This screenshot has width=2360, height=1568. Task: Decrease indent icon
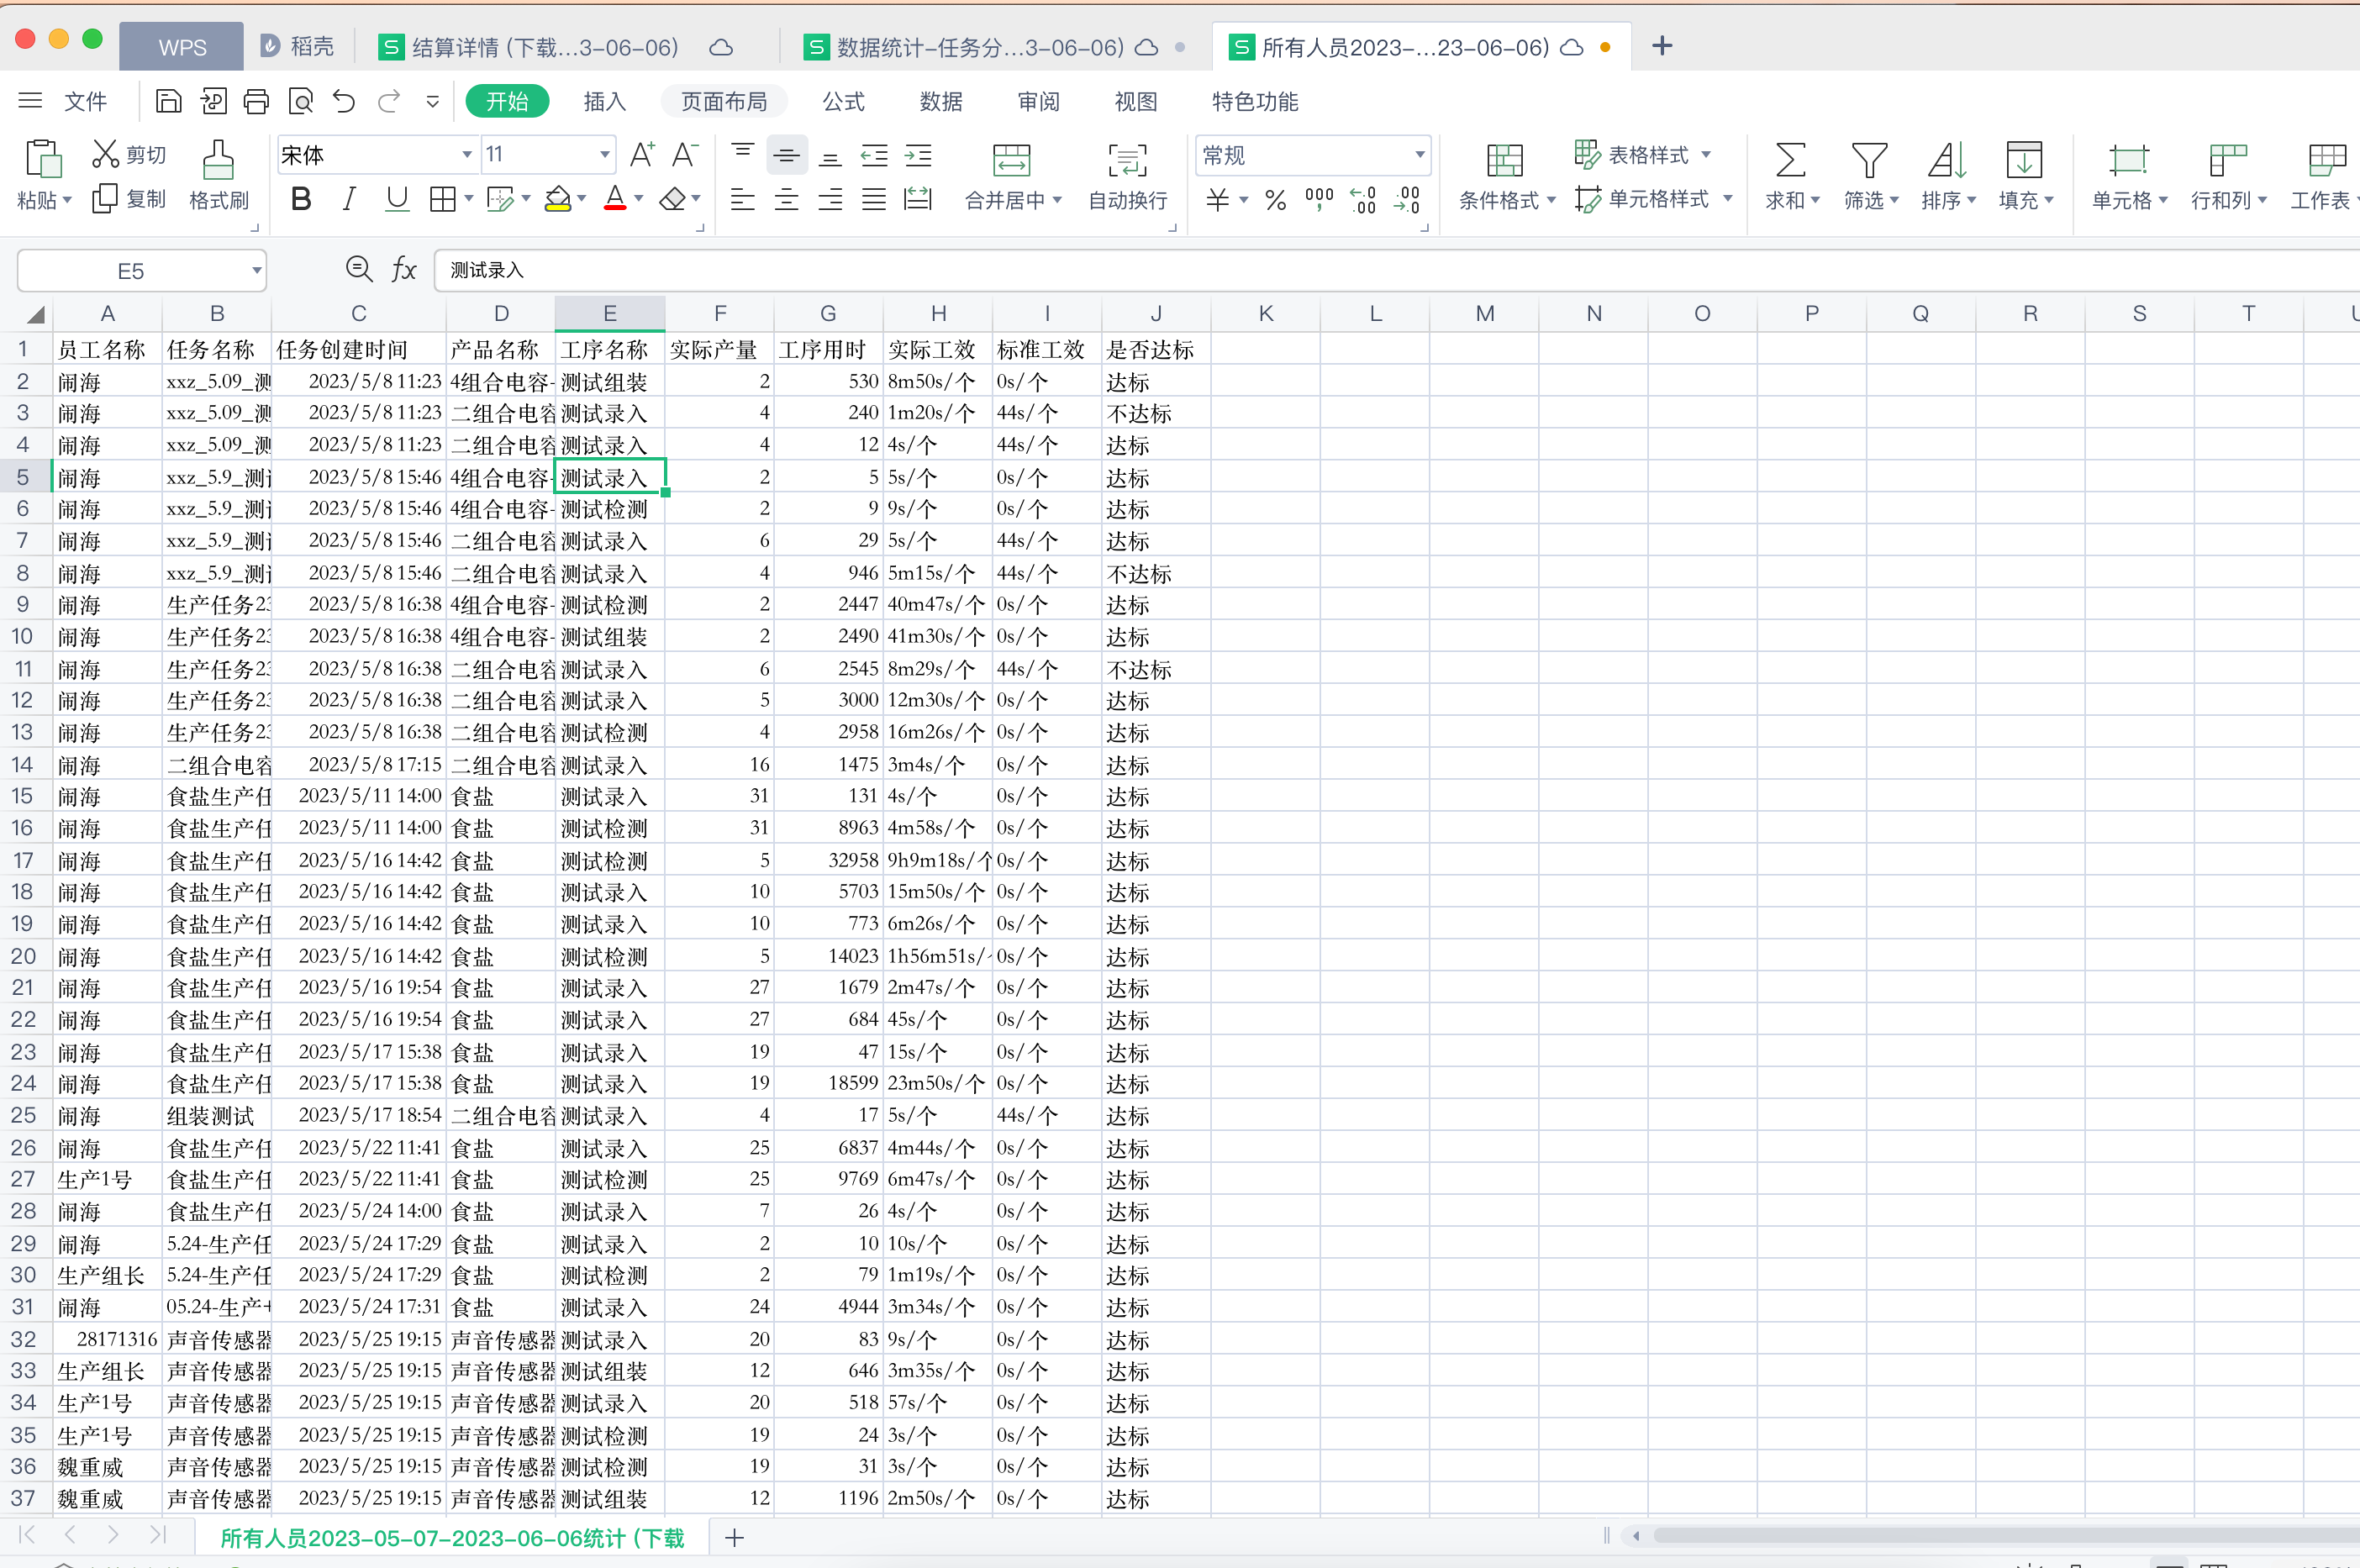(875, 155)
